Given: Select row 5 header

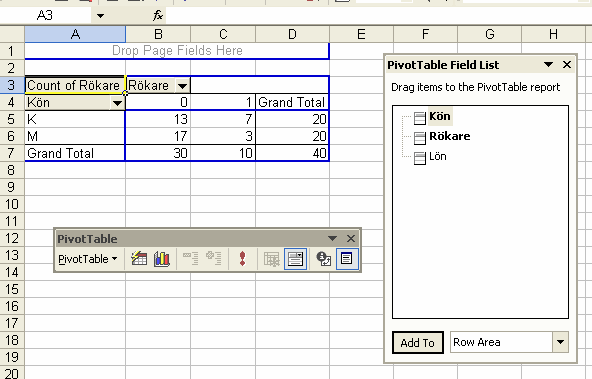Looking at the screenshot, I should point(12,119).
